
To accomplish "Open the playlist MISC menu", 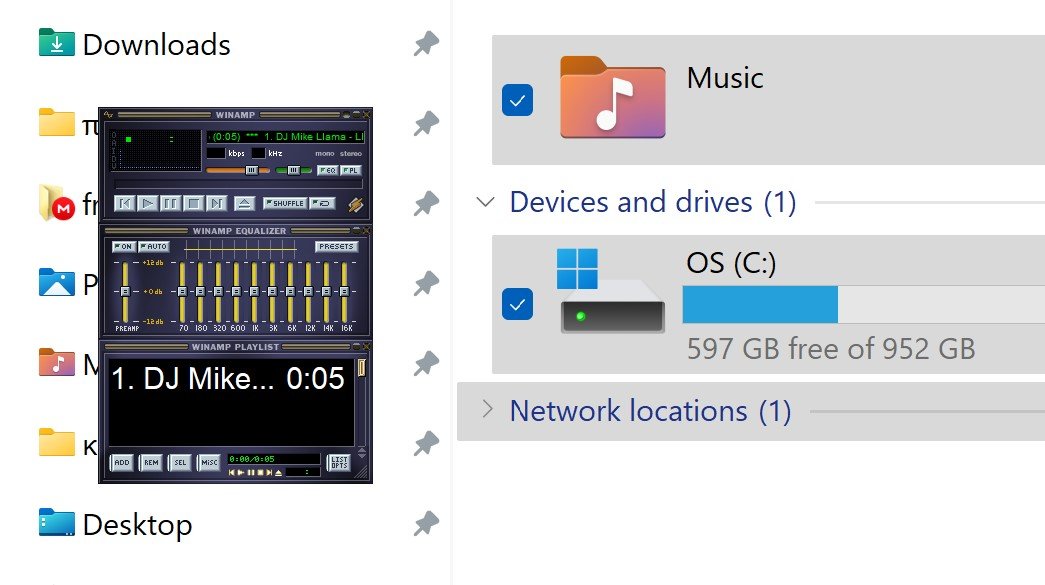I will [x=209, y=462].
